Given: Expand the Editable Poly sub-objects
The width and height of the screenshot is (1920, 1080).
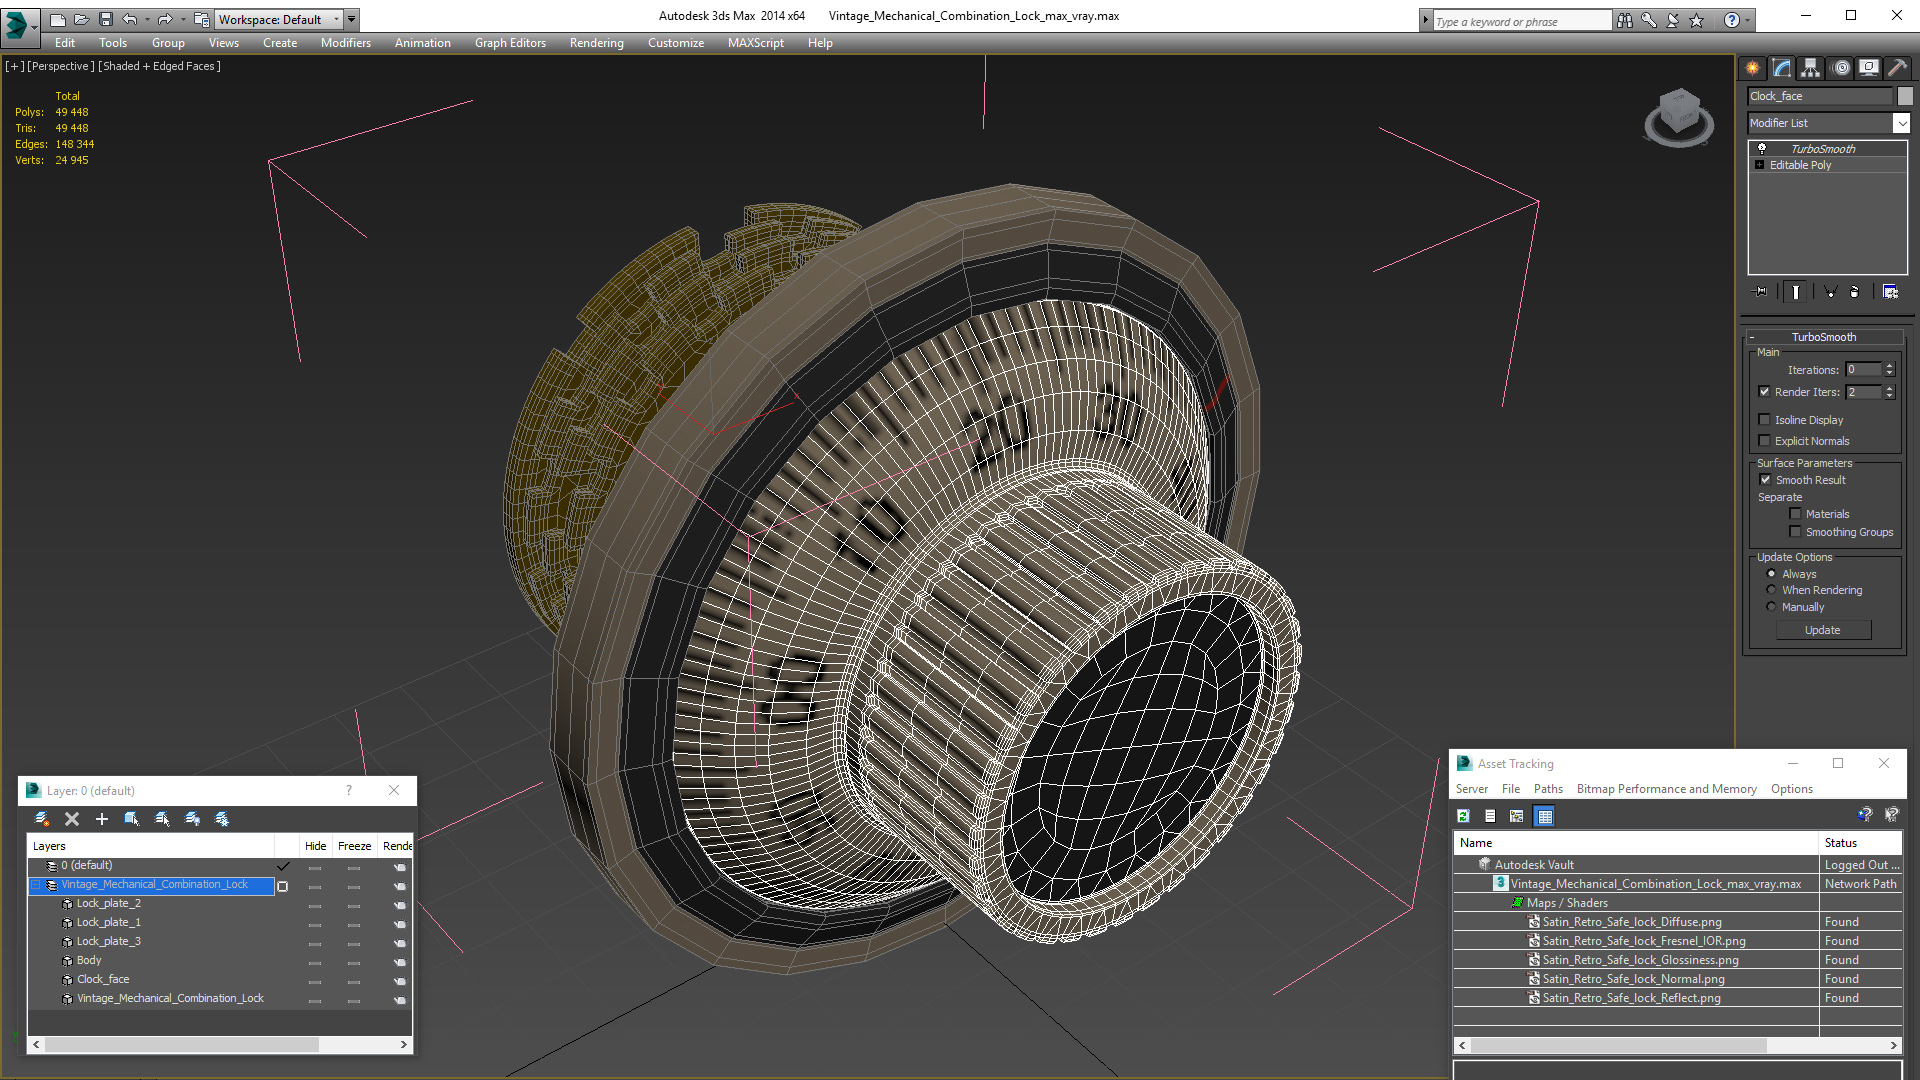Looking at the screenshot, I should point(1759,165).
